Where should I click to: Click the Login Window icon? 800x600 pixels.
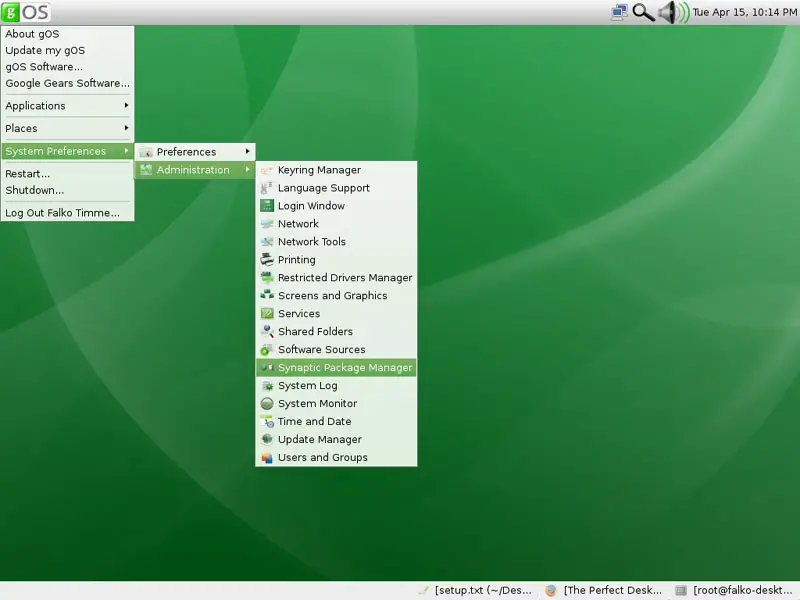coord(267,206)
